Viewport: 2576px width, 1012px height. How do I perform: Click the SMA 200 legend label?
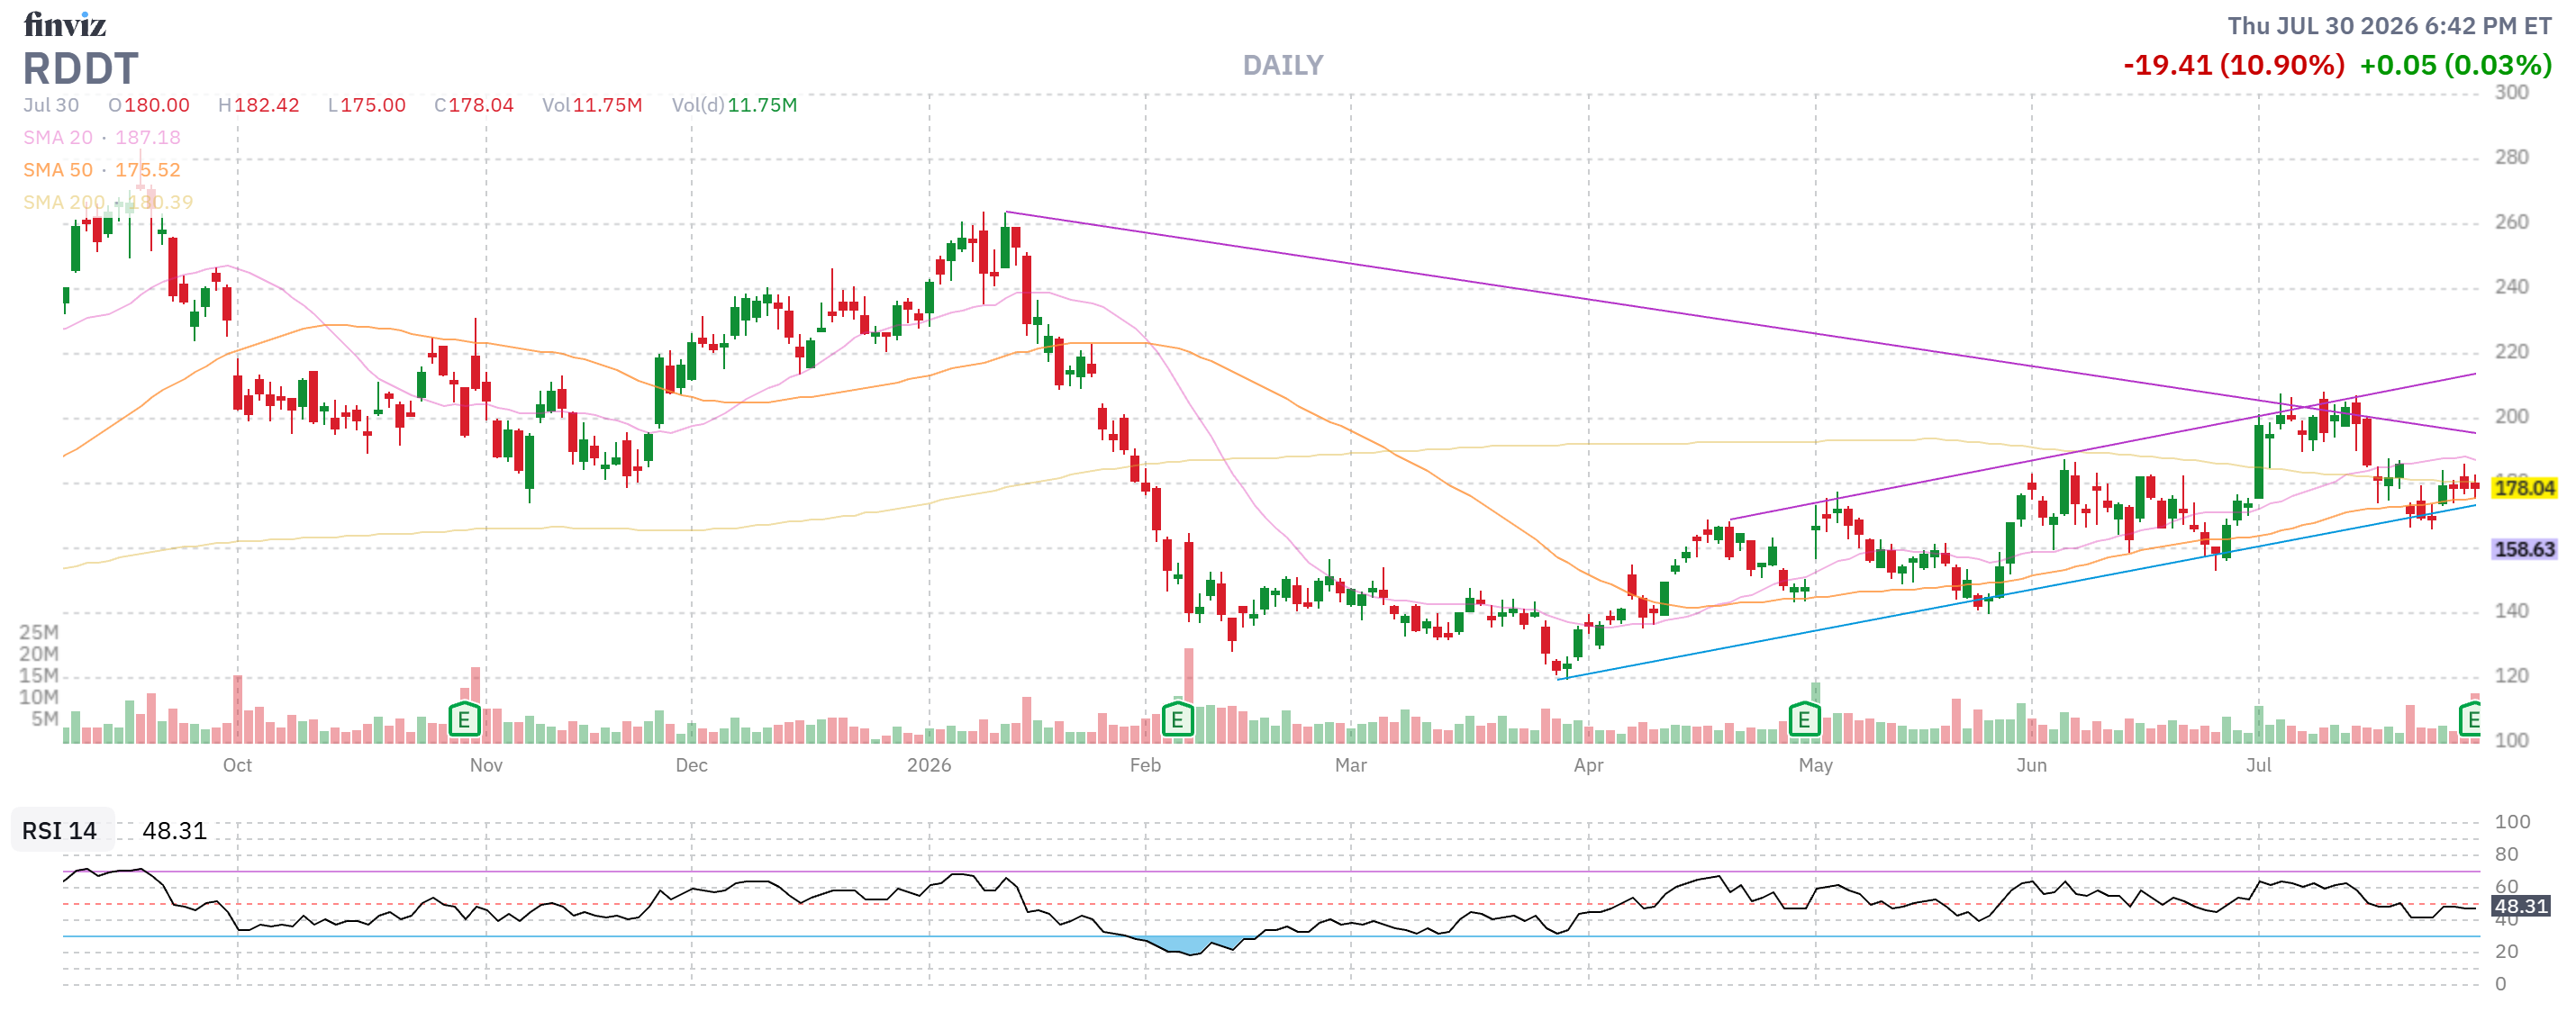point(64,202)
